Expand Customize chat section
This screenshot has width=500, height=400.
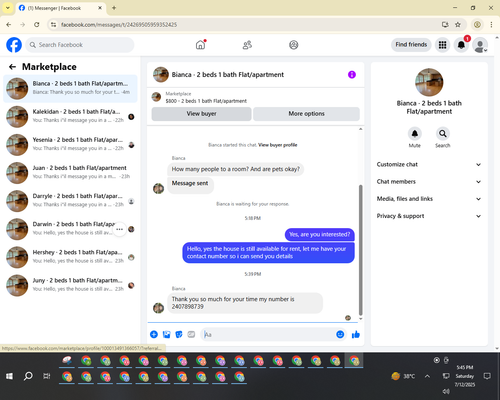click(x=429, y=165)
